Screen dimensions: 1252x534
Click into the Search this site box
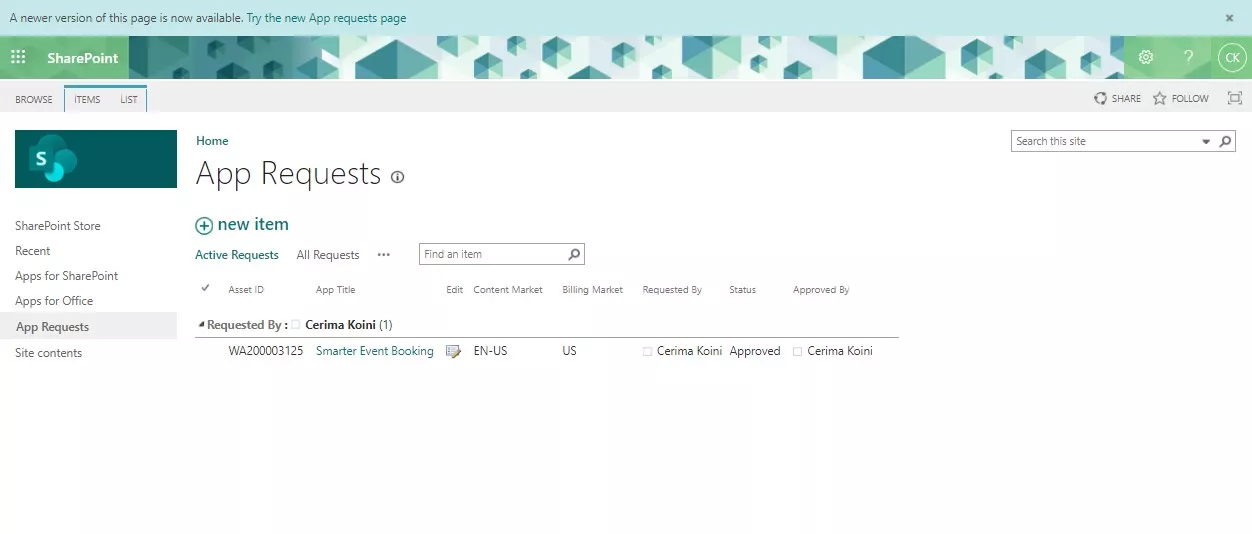point(1105,142)
